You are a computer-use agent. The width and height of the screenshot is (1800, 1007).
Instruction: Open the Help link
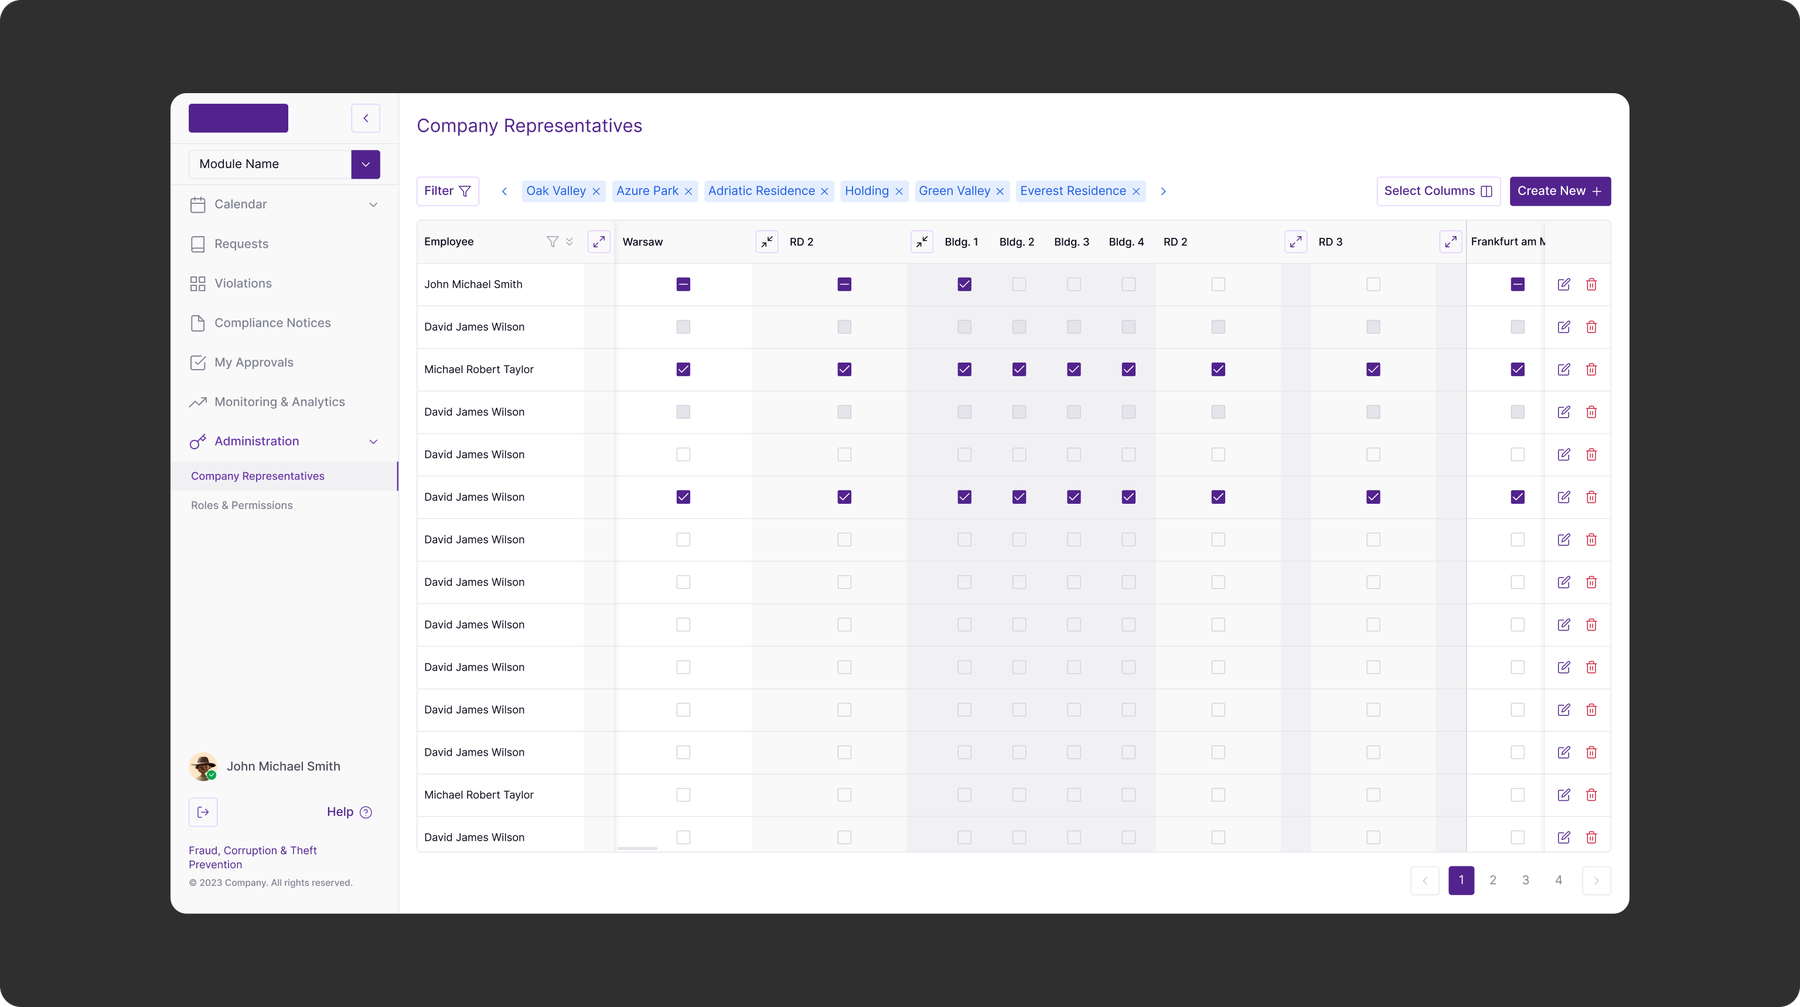click(349, 812)
